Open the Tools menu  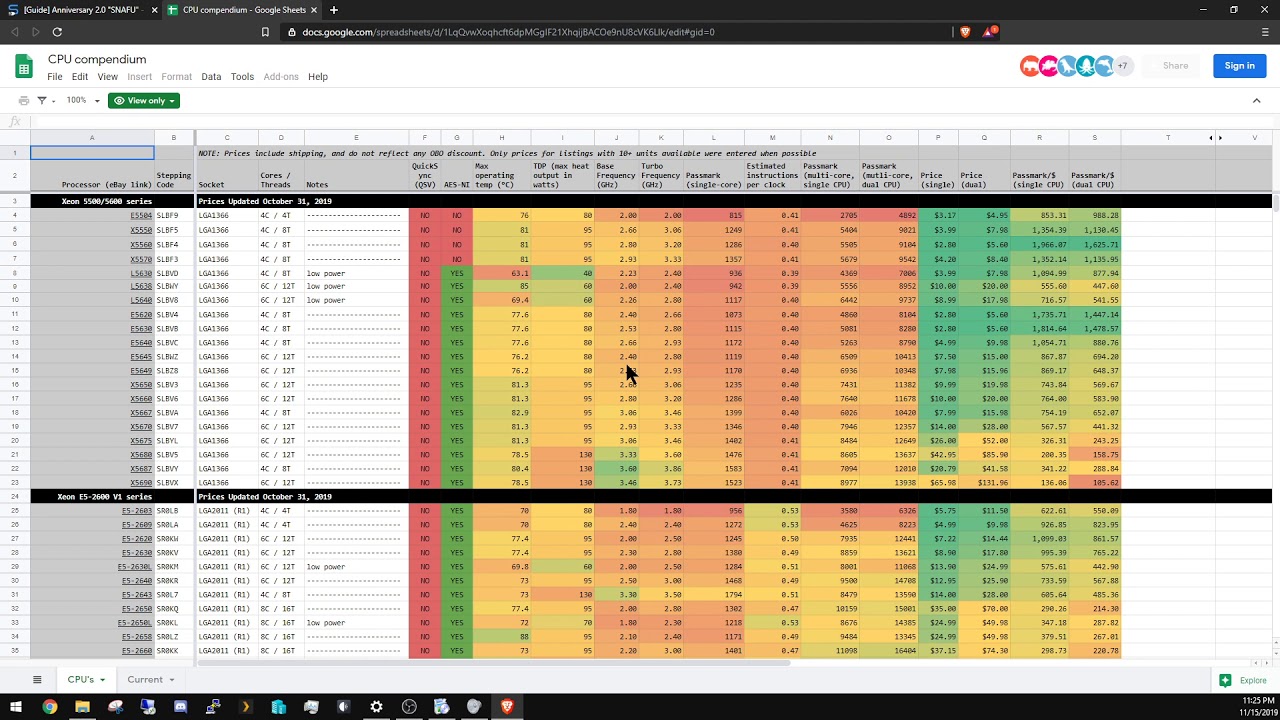coord(242,76)
